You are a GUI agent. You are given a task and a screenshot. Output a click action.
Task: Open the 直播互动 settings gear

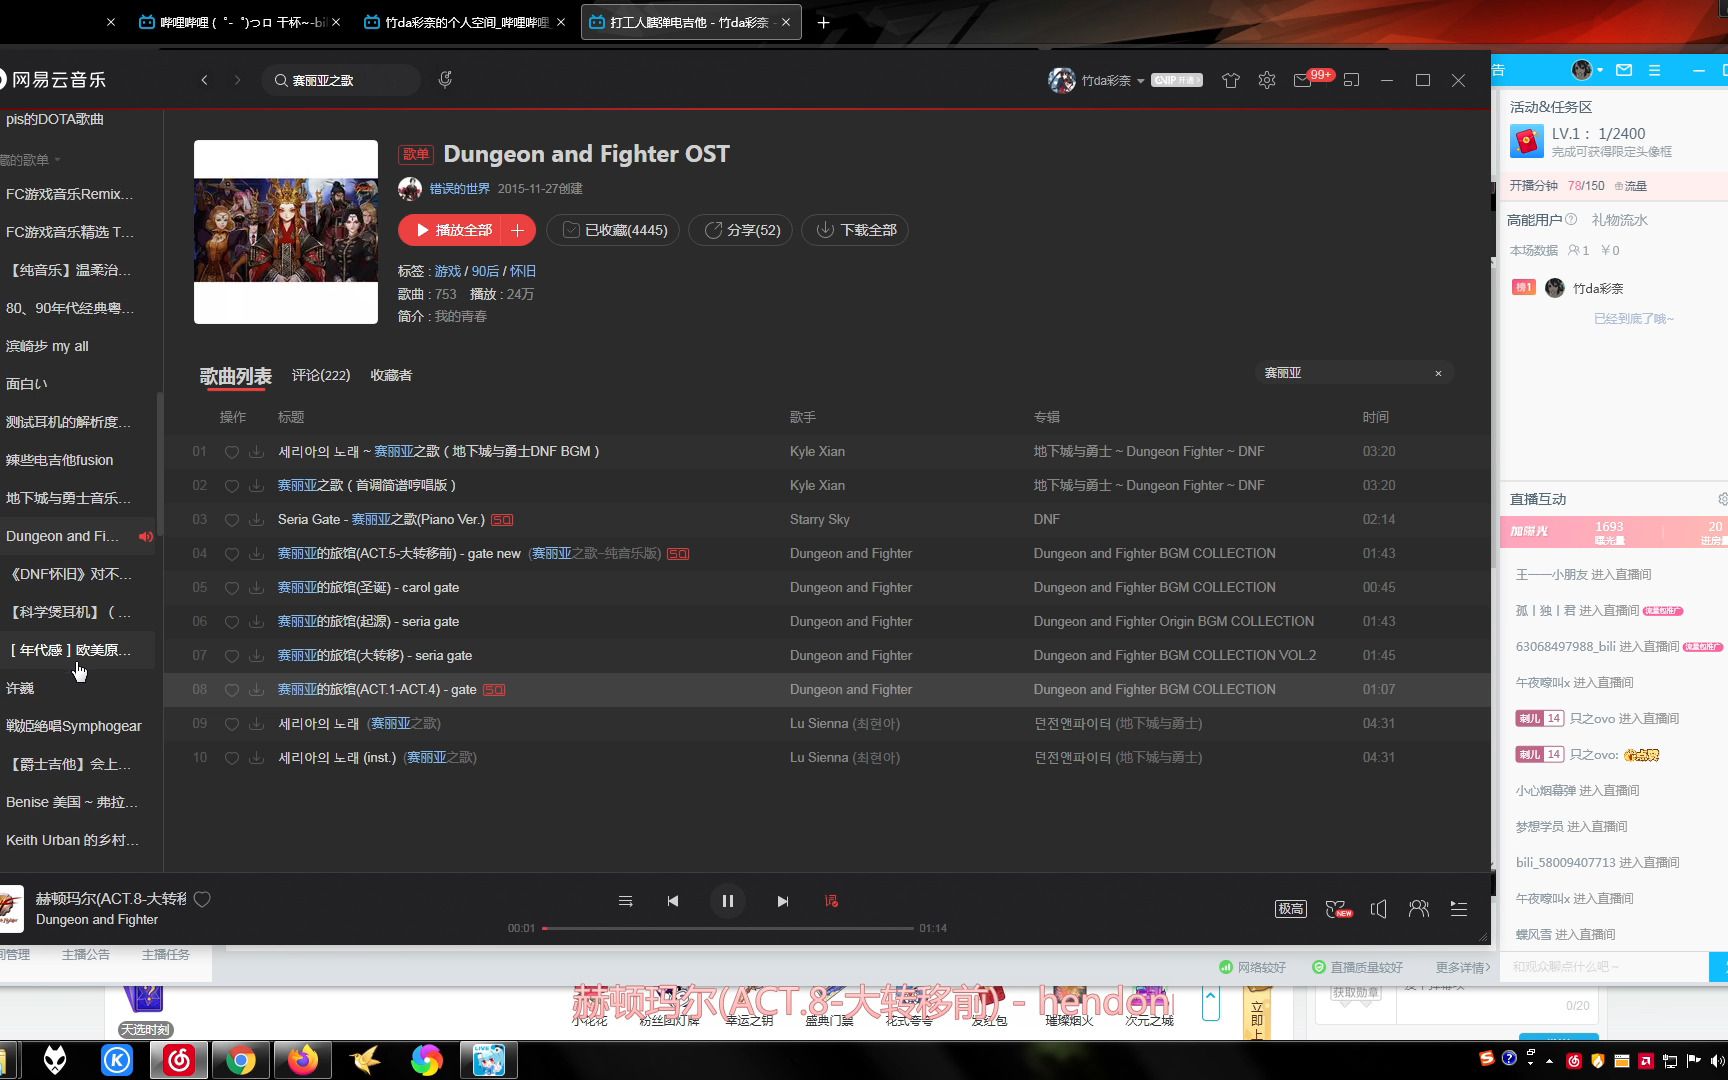[x=1722, y=499]
